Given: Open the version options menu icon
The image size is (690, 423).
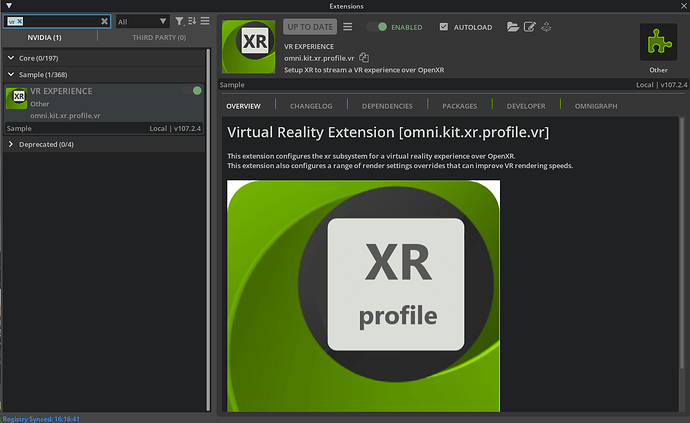Looking at the screenshot, I should [x=348, y=27].
